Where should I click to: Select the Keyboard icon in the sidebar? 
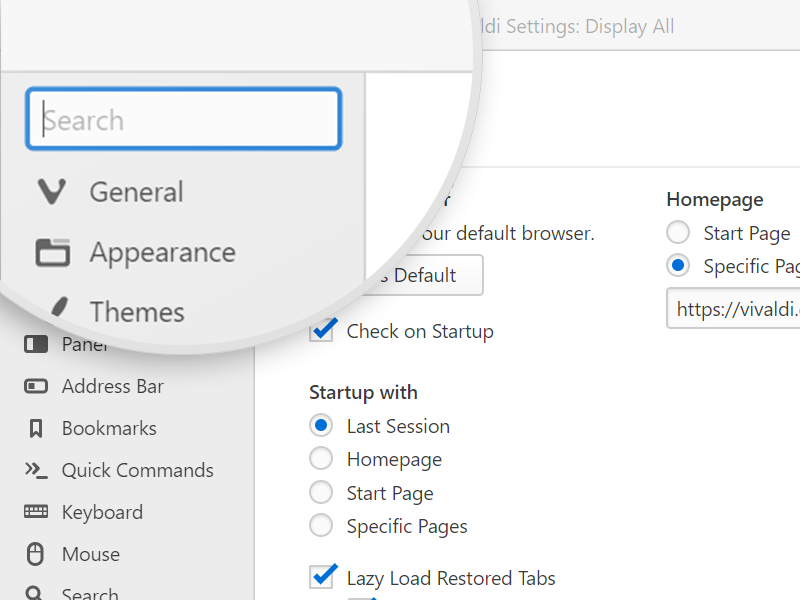pos(36,512)
